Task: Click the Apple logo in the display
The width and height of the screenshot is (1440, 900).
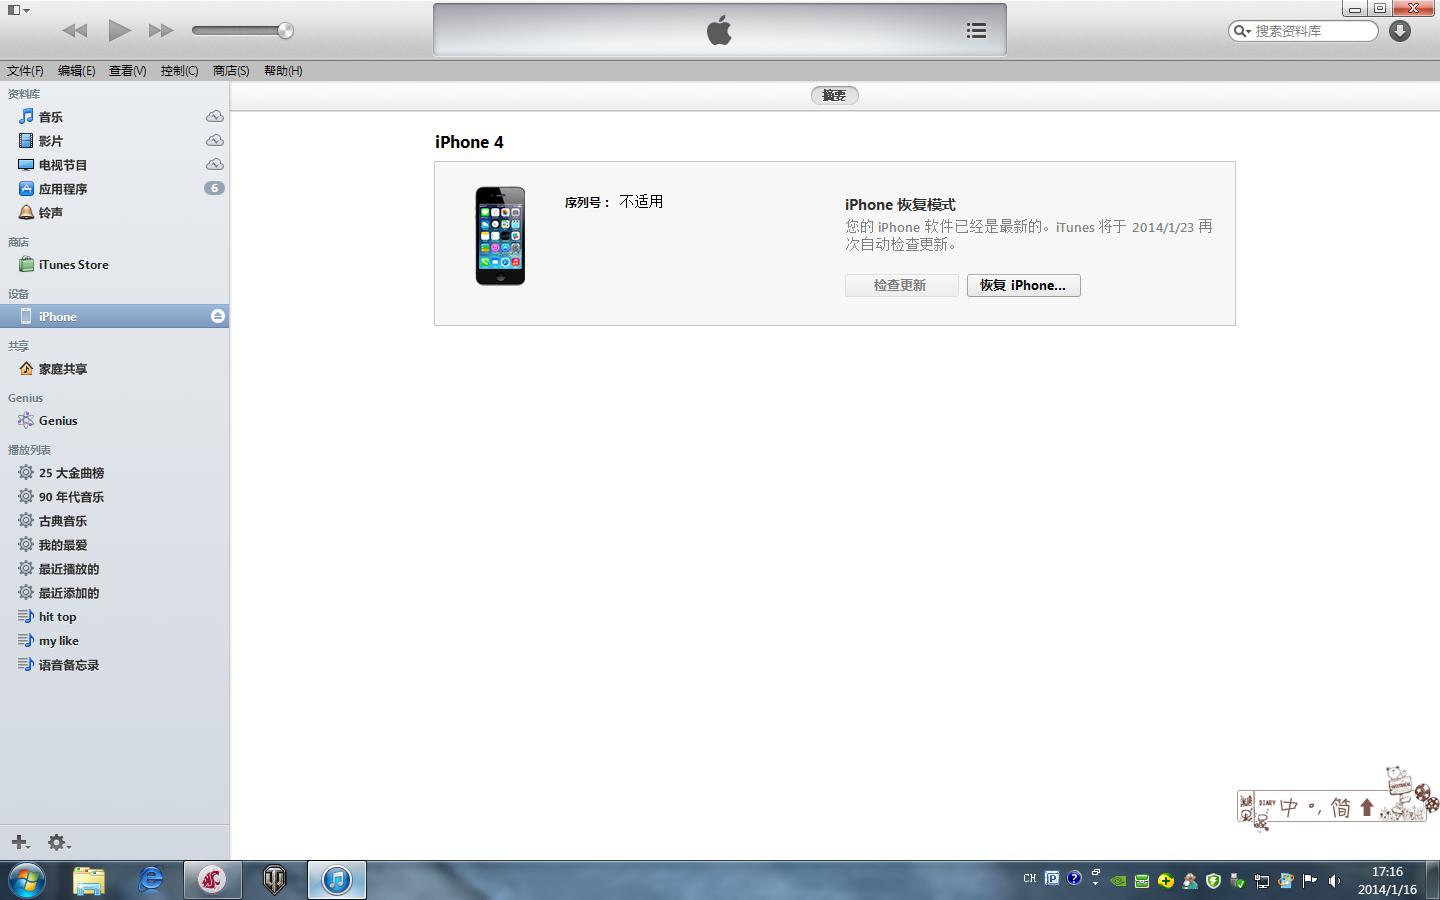Action: pyautogui.click(x=719, y=30)
